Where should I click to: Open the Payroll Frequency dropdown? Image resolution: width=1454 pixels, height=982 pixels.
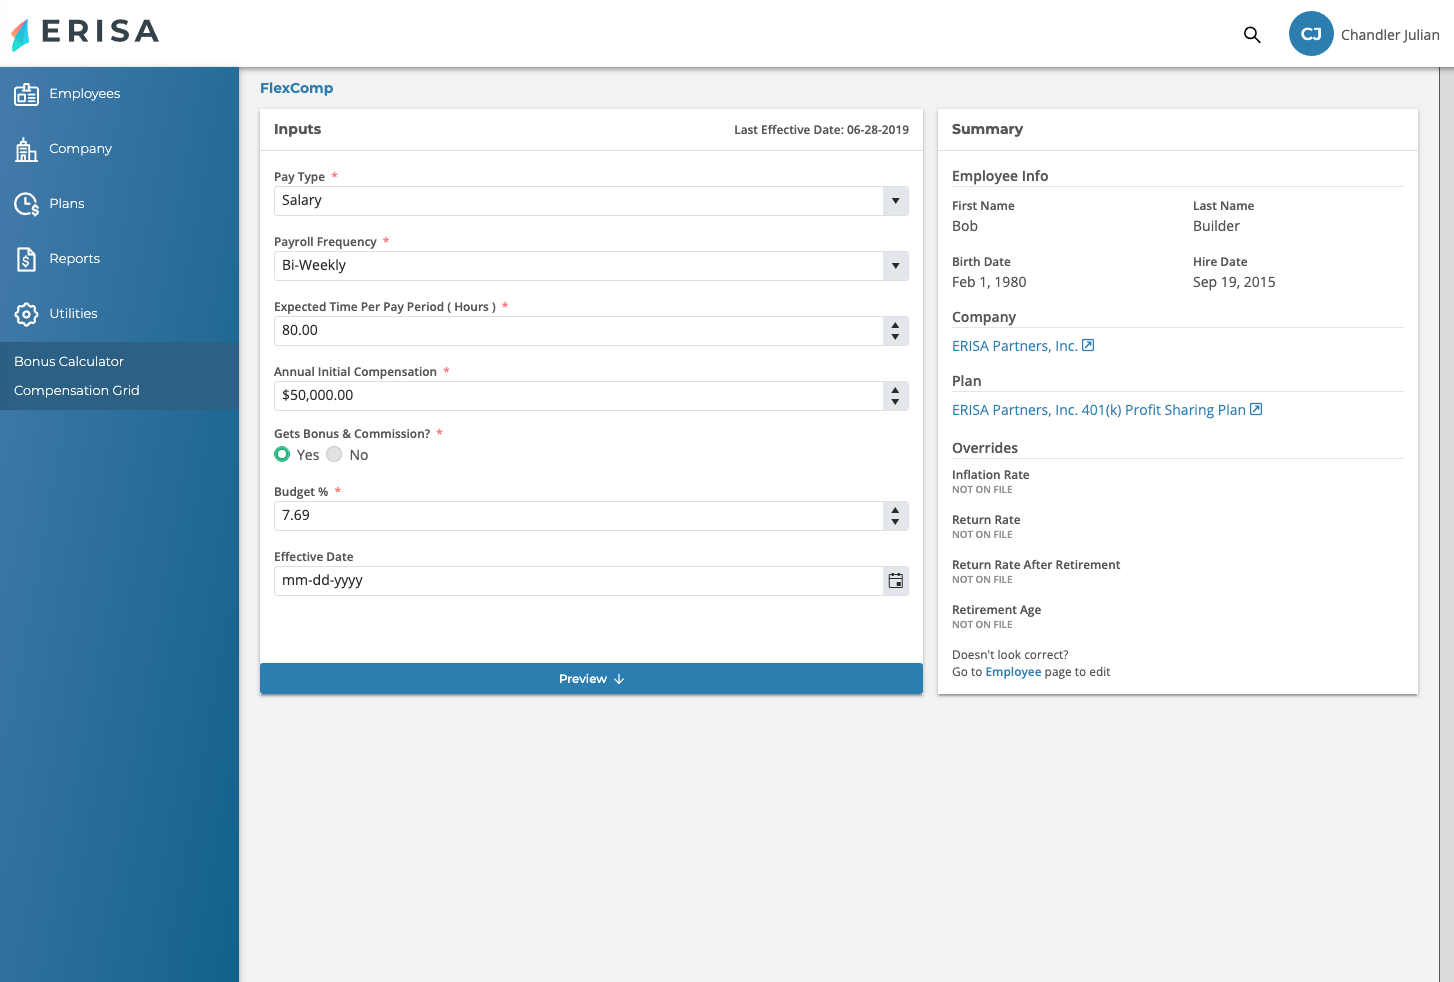coord(896,266)
